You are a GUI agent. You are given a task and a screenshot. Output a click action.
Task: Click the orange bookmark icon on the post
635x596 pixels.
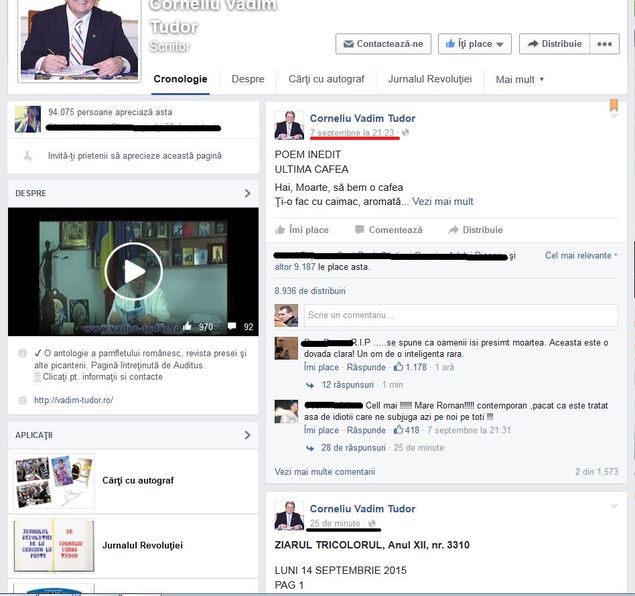pos(614,105)
